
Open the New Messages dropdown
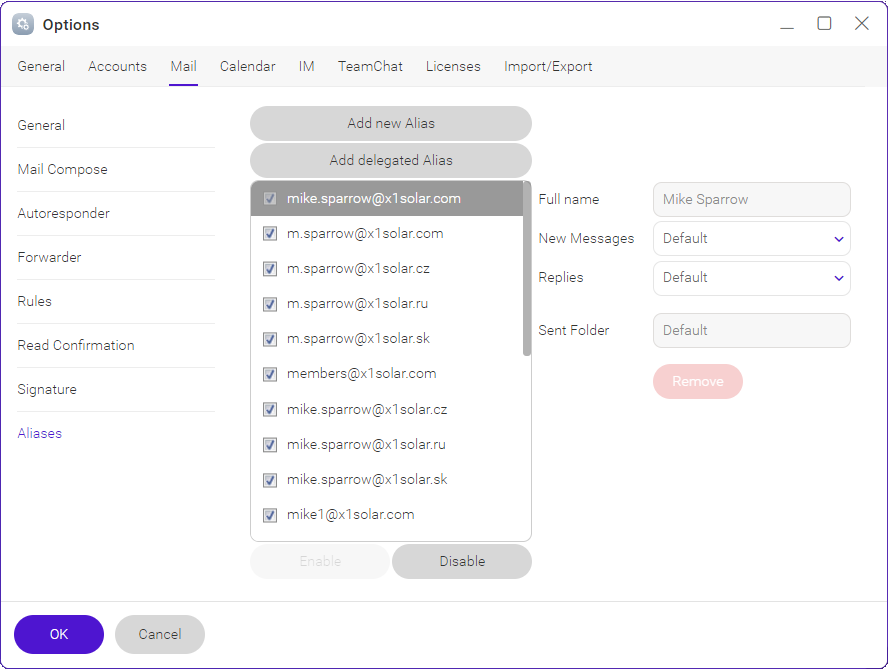click(x=751, y=239)
